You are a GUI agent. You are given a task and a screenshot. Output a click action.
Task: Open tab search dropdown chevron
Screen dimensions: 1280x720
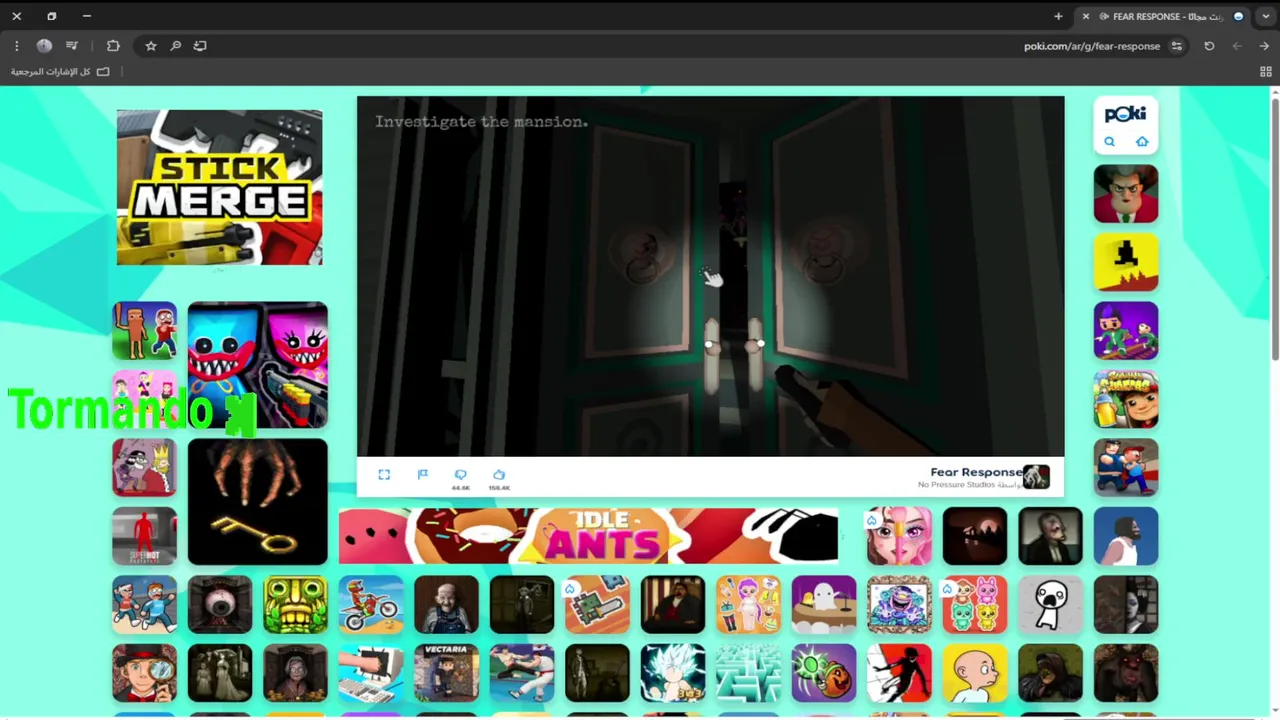point(1266,16)
